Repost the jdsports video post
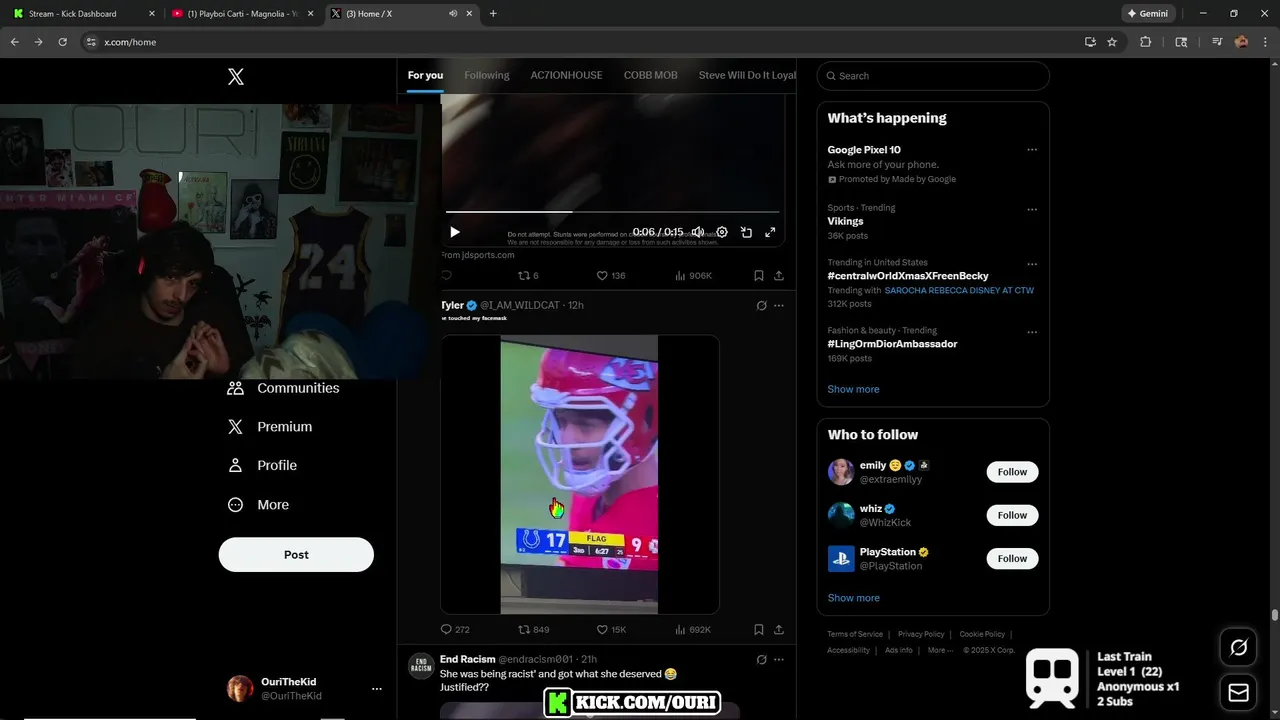This screenshot has width=1280, height=720. point(527,276)
